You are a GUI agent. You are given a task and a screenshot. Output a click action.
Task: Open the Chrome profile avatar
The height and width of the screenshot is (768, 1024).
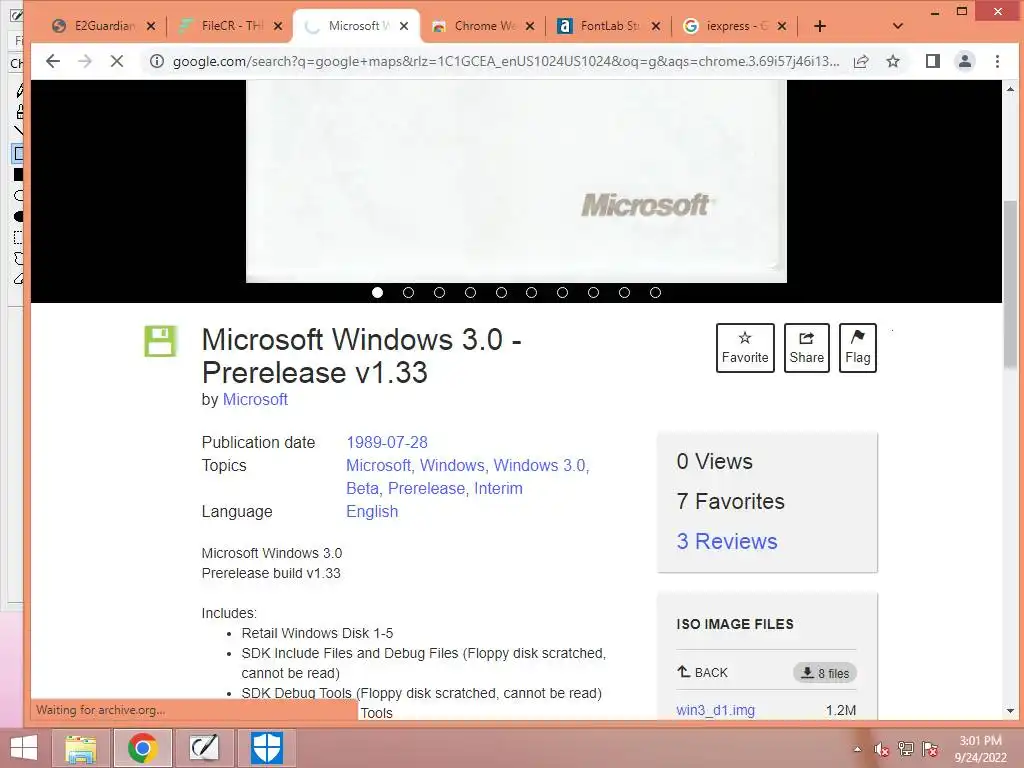(x=965, y=61)
